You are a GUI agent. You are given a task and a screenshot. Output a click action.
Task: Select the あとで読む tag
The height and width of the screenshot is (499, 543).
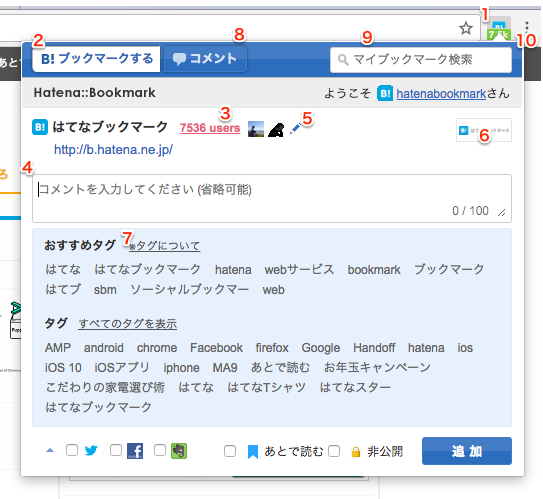(280, 367)
